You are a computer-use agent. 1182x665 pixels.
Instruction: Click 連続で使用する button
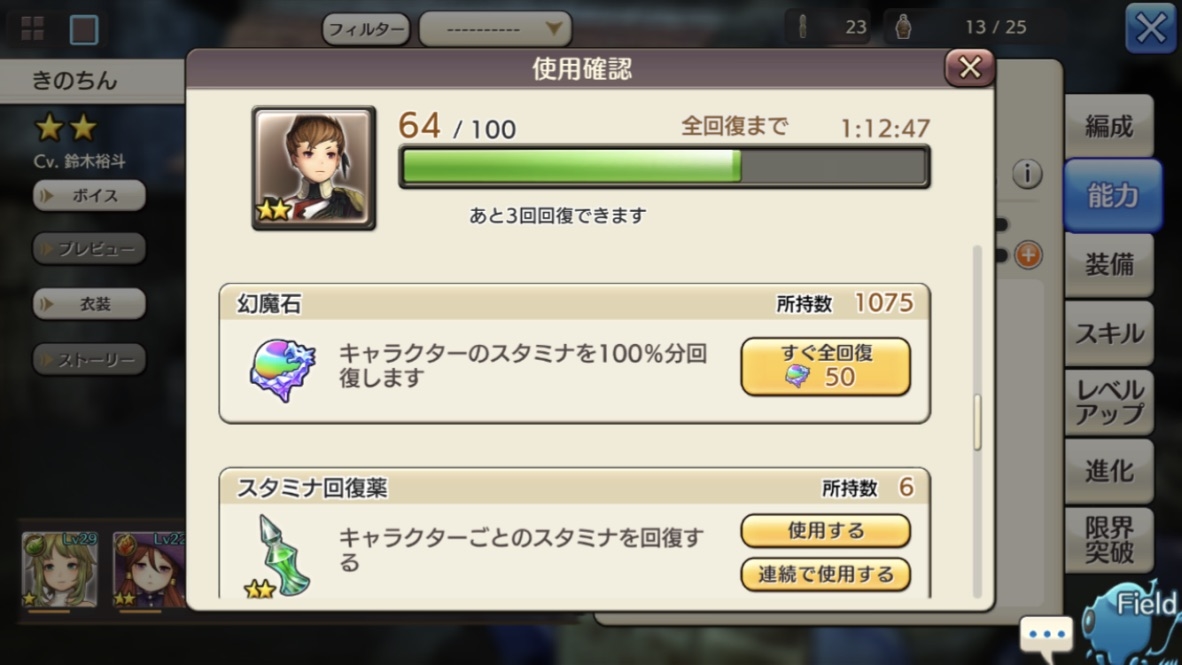[x=825, y=575]
